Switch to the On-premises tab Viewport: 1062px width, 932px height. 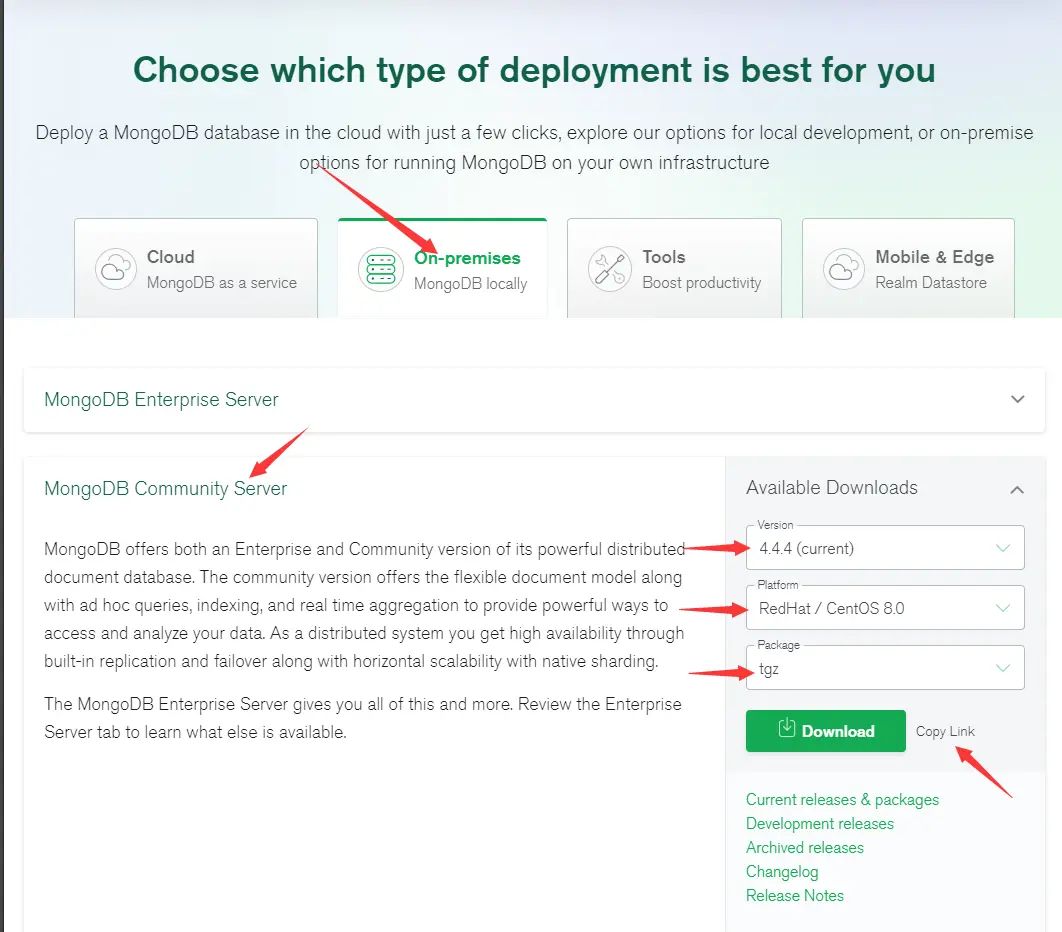[443, 269]
